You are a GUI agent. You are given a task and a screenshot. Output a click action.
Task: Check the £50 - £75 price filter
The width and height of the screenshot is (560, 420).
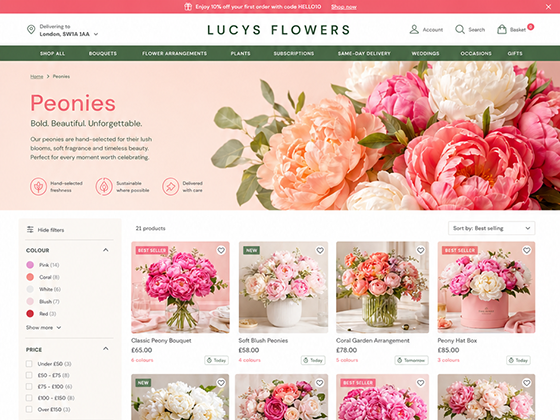(x=29, y=375)
